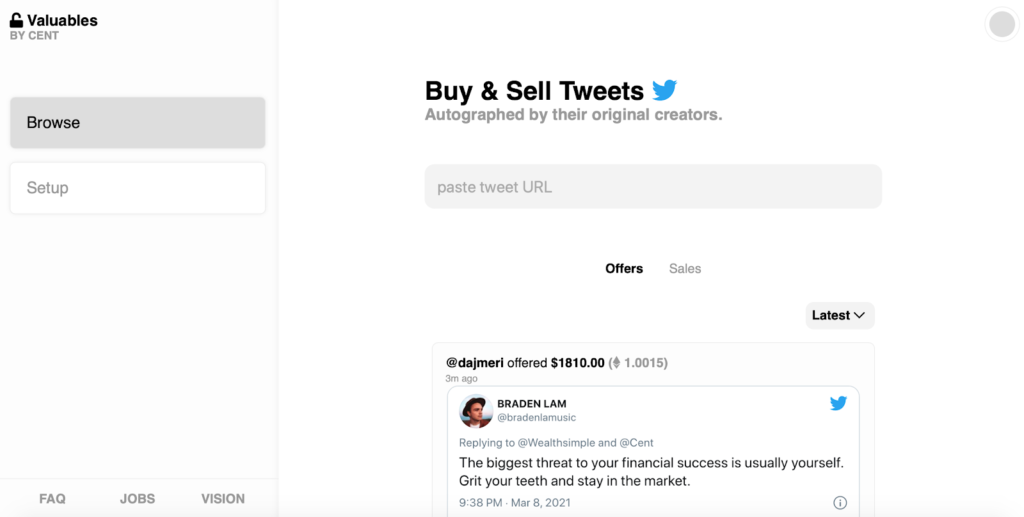1024x517 pixels.
Task: Click the Ethereum symbol in the offer
Action: pyautogui.click(x=616, y=363)
